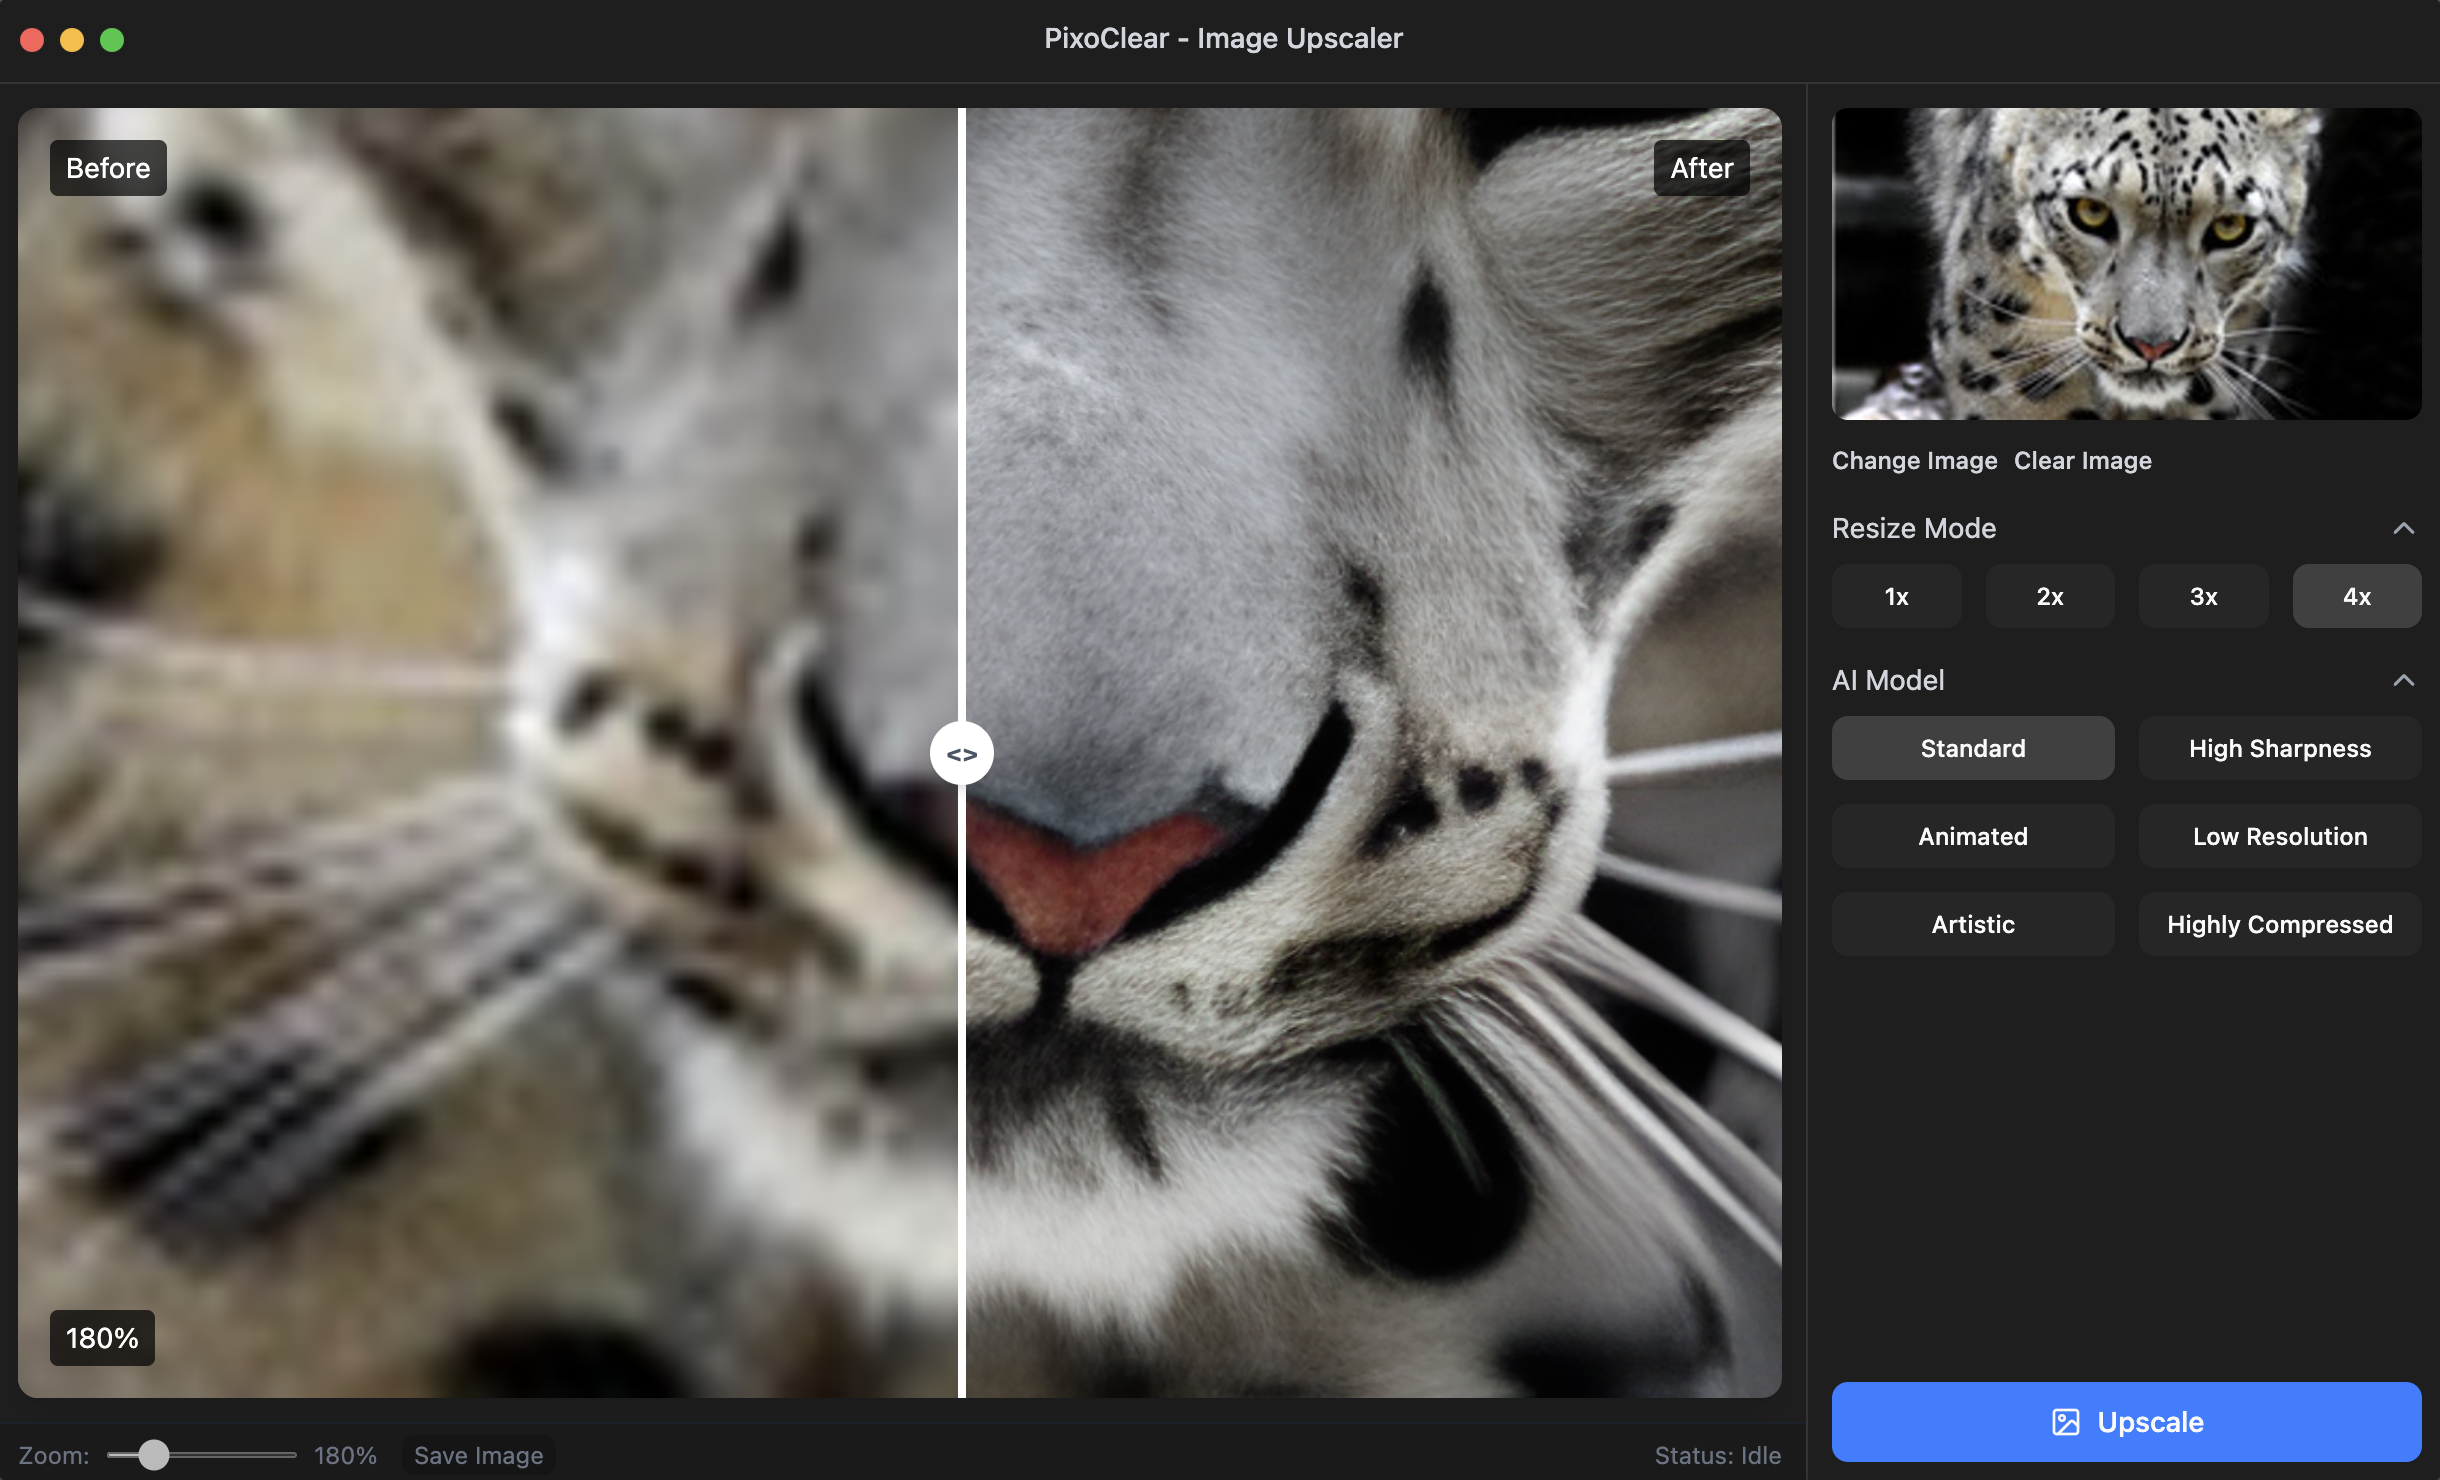Select the Standard AI model
This screenshot has width=2440, height=1480.
tap(1972, 749)
